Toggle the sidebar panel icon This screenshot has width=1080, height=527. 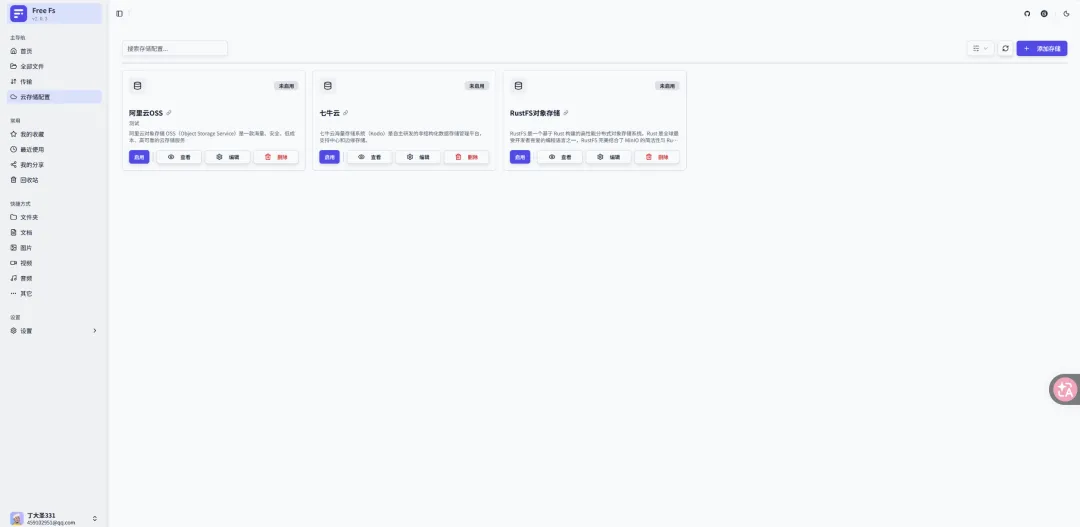click(x=120, y=14)
